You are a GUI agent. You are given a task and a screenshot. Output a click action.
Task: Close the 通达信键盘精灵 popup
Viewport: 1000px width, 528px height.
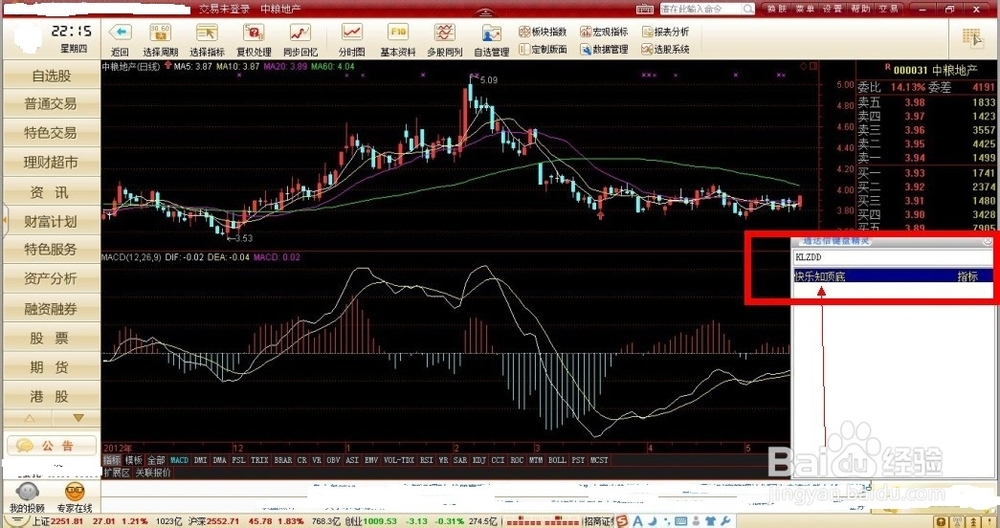987,241
